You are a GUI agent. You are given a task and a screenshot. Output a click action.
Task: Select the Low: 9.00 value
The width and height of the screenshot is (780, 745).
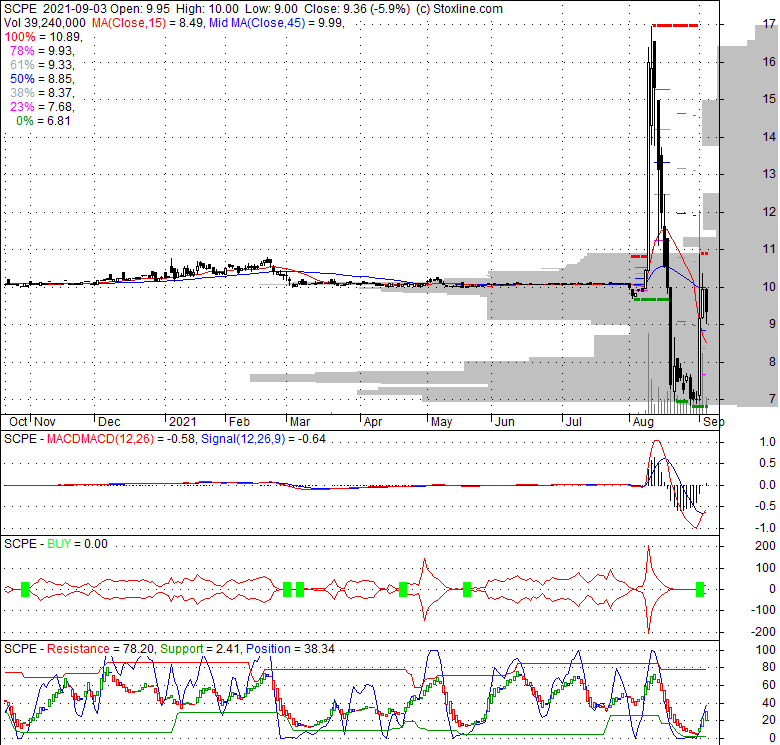(x=271, y=9)
